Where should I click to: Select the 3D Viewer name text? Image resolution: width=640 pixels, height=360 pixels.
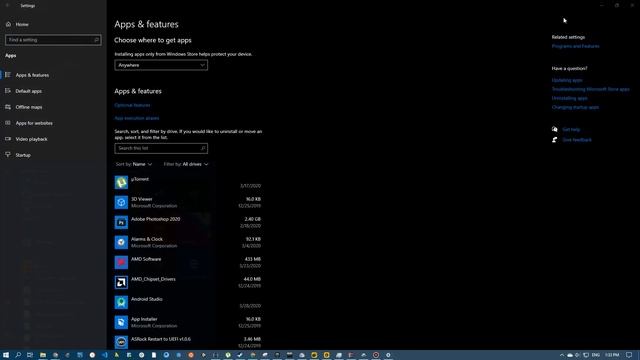[x=142, y=199]
